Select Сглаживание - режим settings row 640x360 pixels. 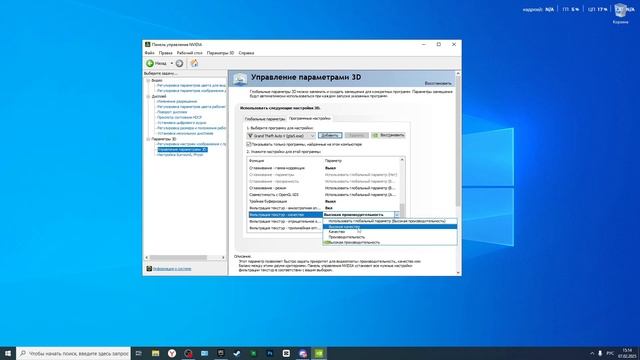pyautogui.click(x=323, y=188)
